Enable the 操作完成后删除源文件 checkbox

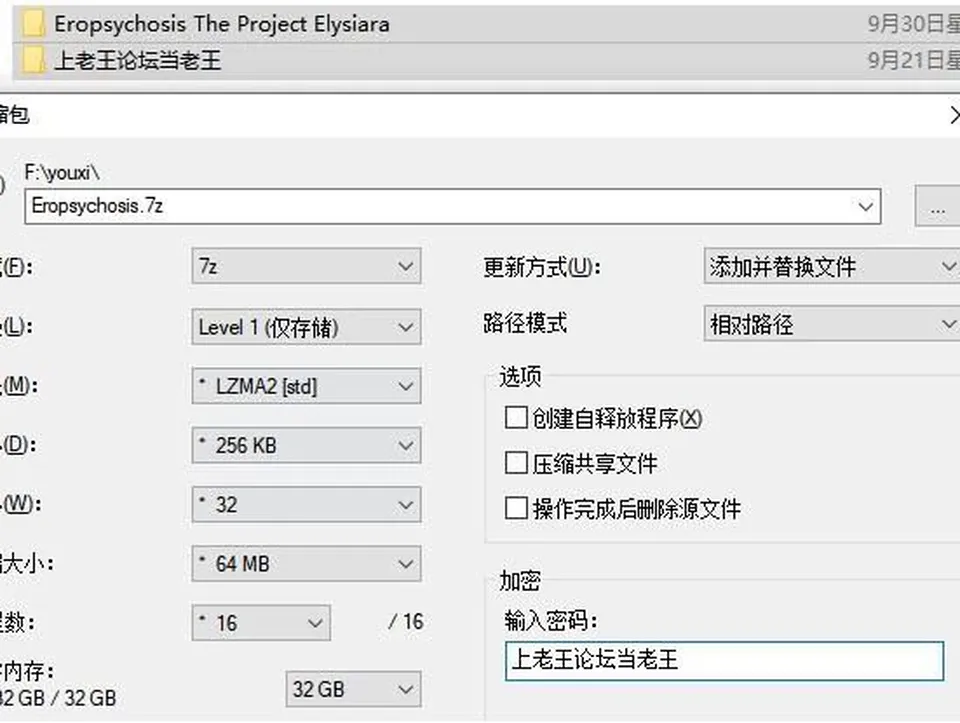516,508
